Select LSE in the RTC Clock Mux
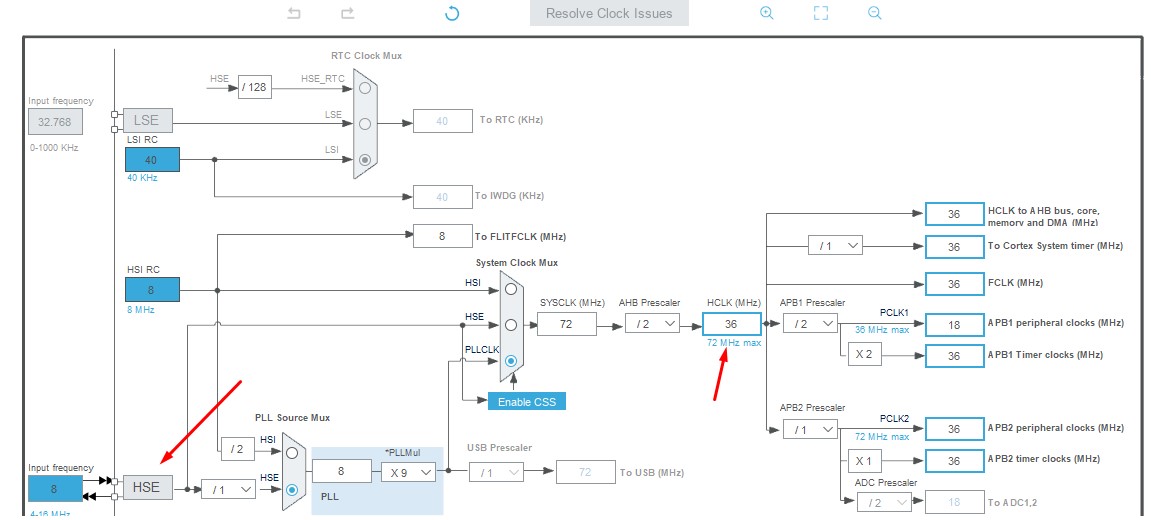The image size is (1151, 520). [x=365, y=124]
